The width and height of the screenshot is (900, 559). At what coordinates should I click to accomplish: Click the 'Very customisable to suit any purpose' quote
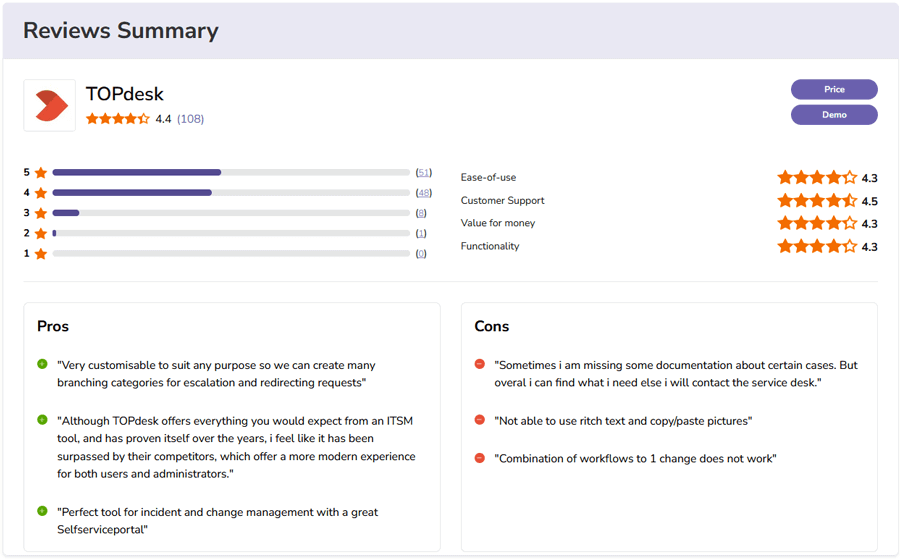(x=216, y=374)
